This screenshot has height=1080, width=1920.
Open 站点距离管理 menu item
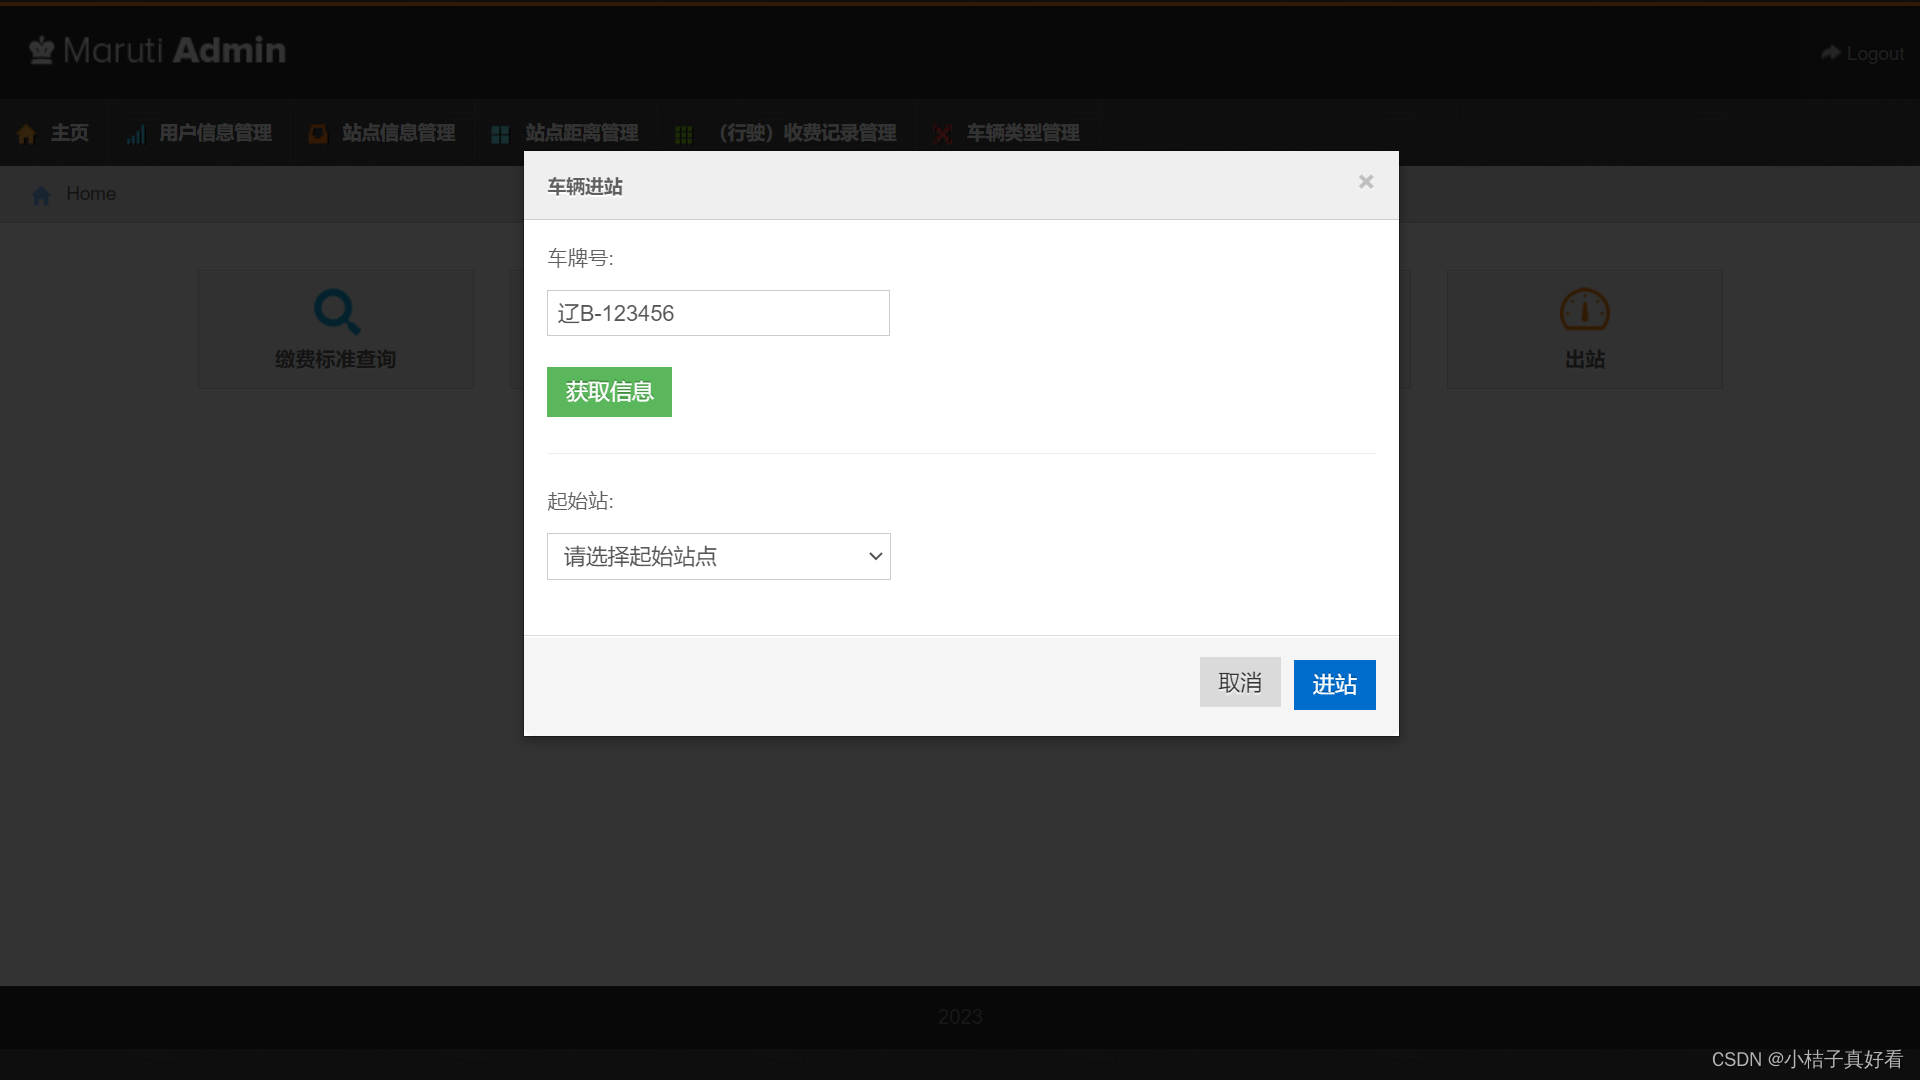(x=565, y=133)
